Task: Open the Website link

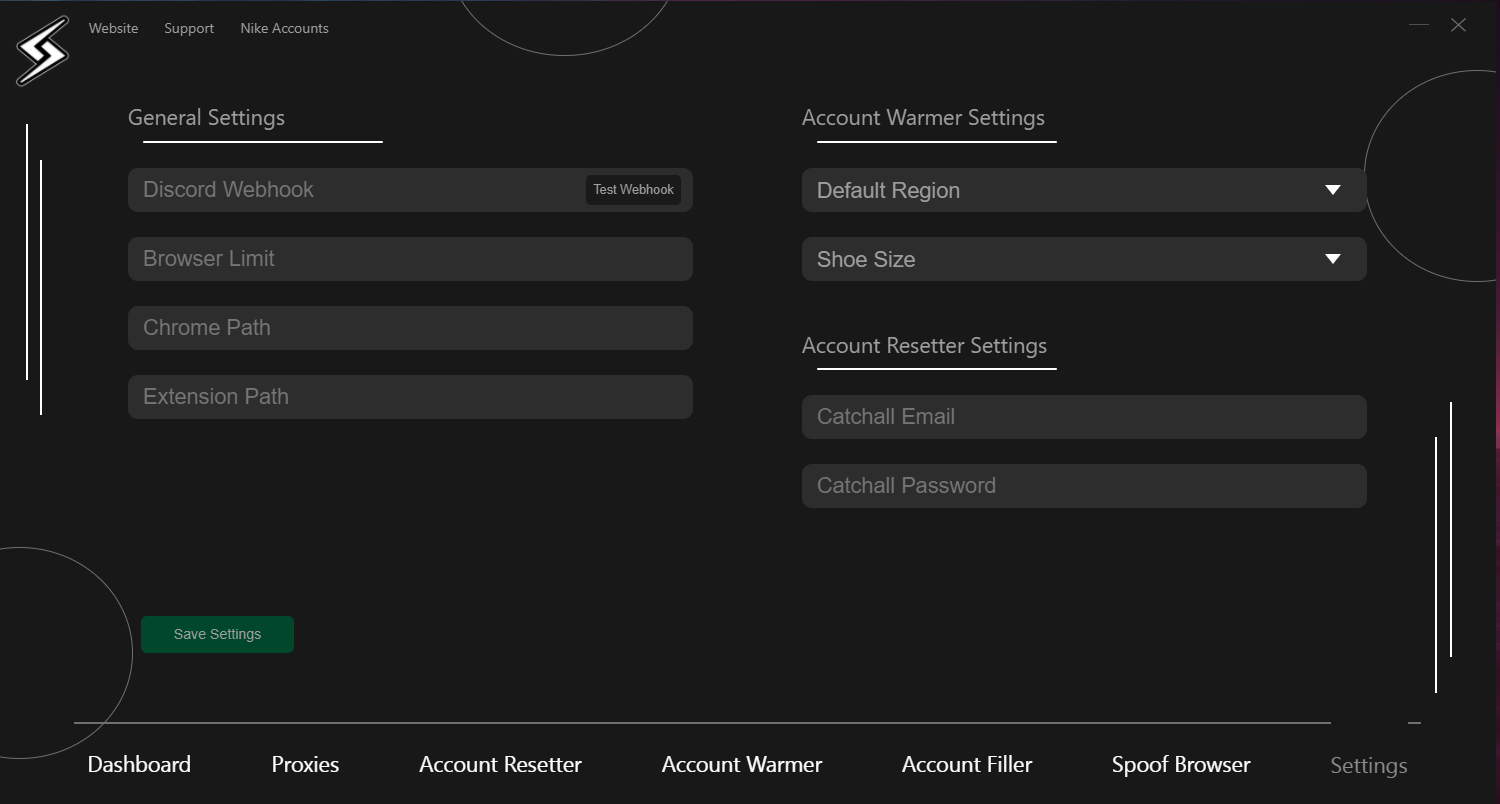Action: (x=113, y=28)
